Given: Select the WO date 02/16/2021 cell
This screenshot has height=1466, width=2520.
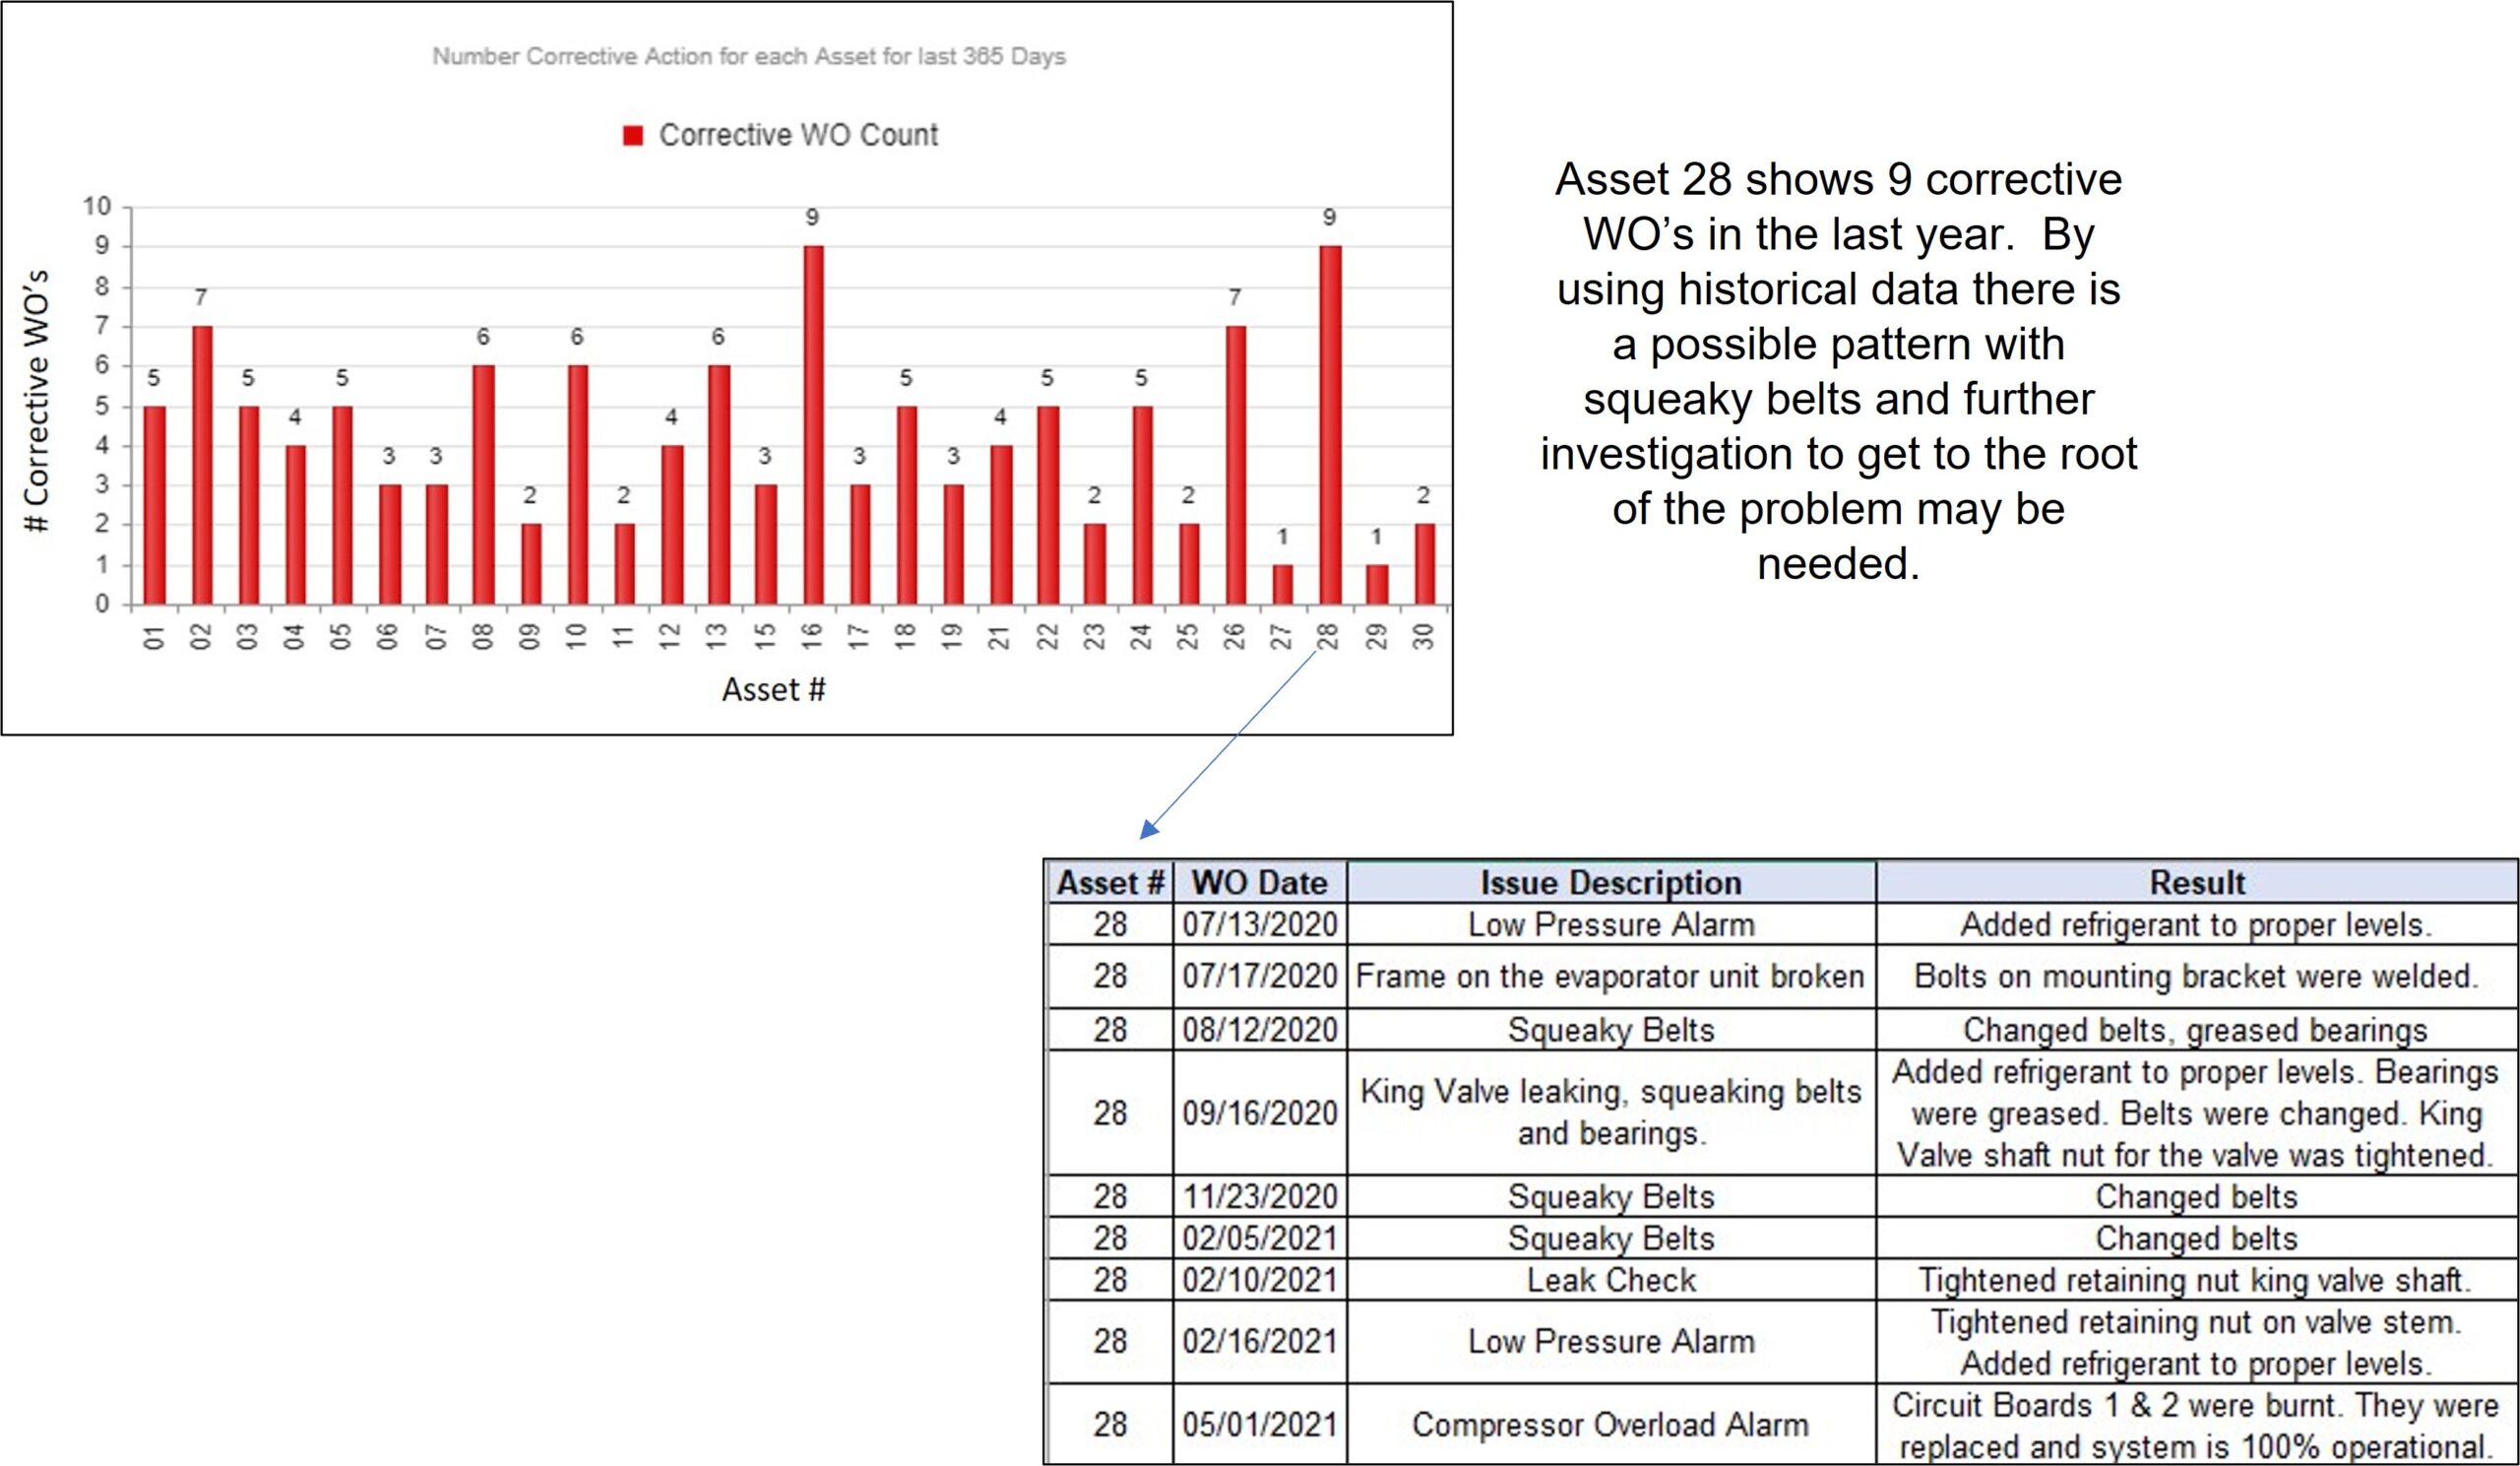Looking at the screenshot, I should pos(1260,1342).
